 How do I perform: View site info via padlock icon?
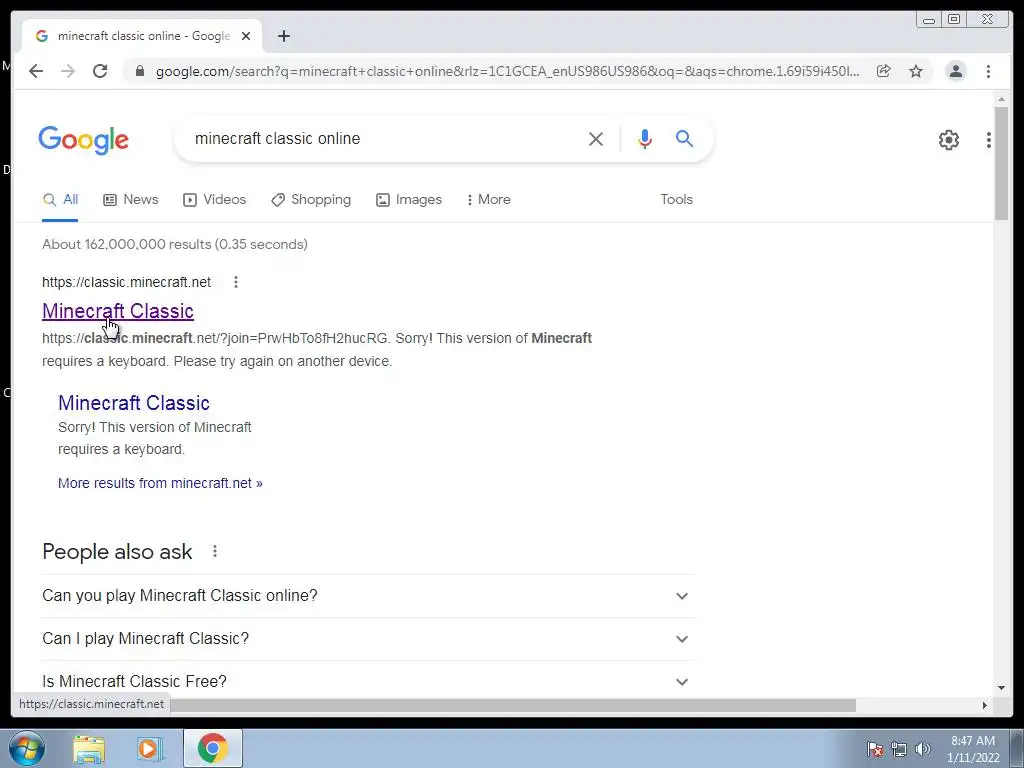139,71
